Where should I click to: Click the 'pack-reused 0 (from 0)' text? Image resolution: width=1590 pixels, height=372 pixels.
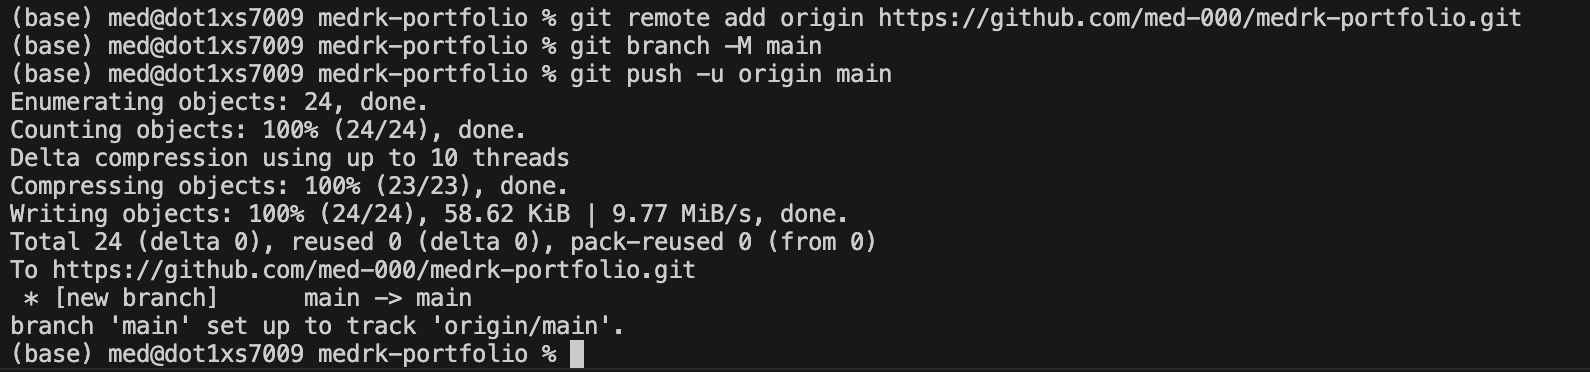pos(723,242)
